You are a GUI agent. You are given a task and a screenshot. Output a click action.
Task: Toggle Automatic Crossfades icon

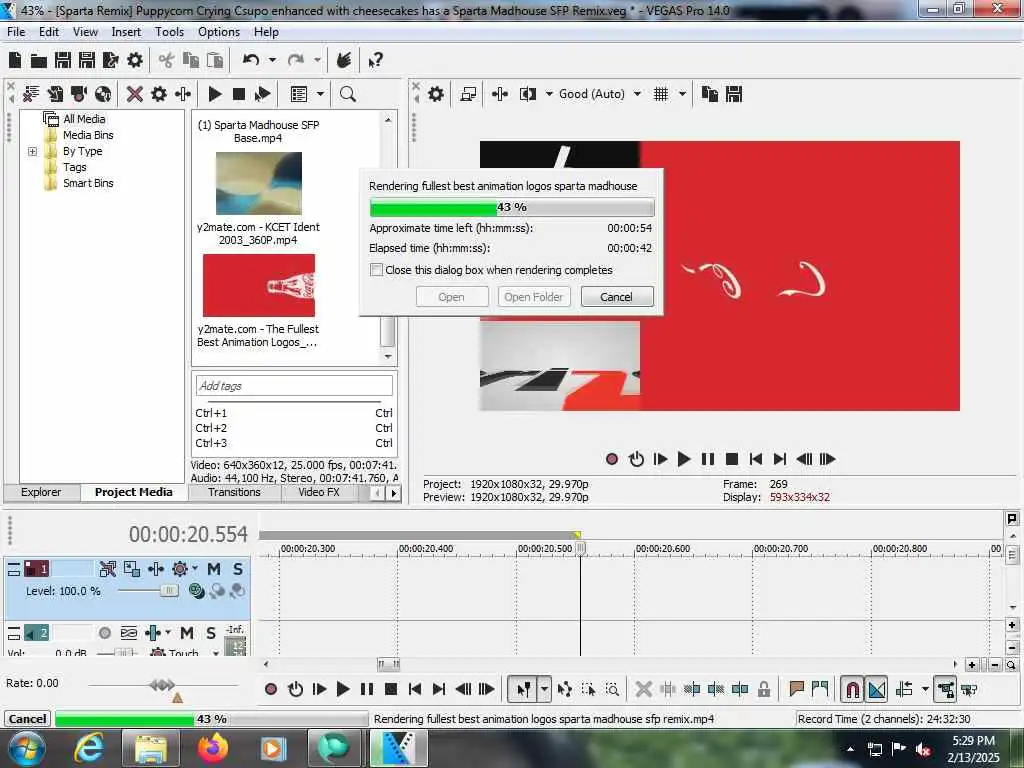pos(877,689)
